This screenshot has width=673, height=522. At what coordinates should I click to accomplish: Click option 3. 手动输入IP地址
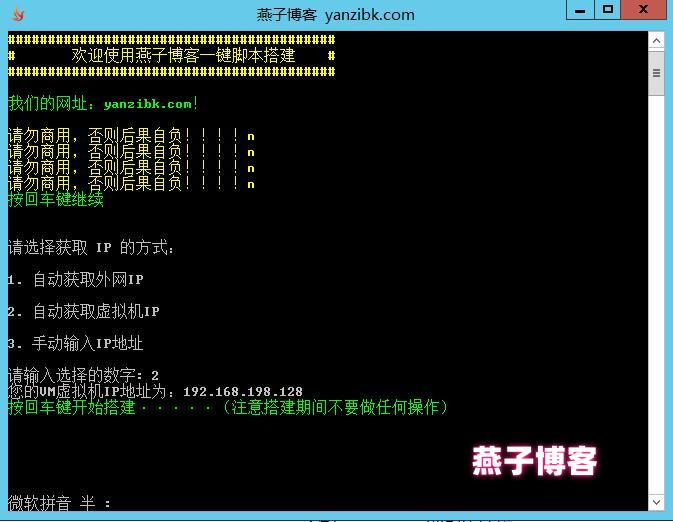[76, 343]
